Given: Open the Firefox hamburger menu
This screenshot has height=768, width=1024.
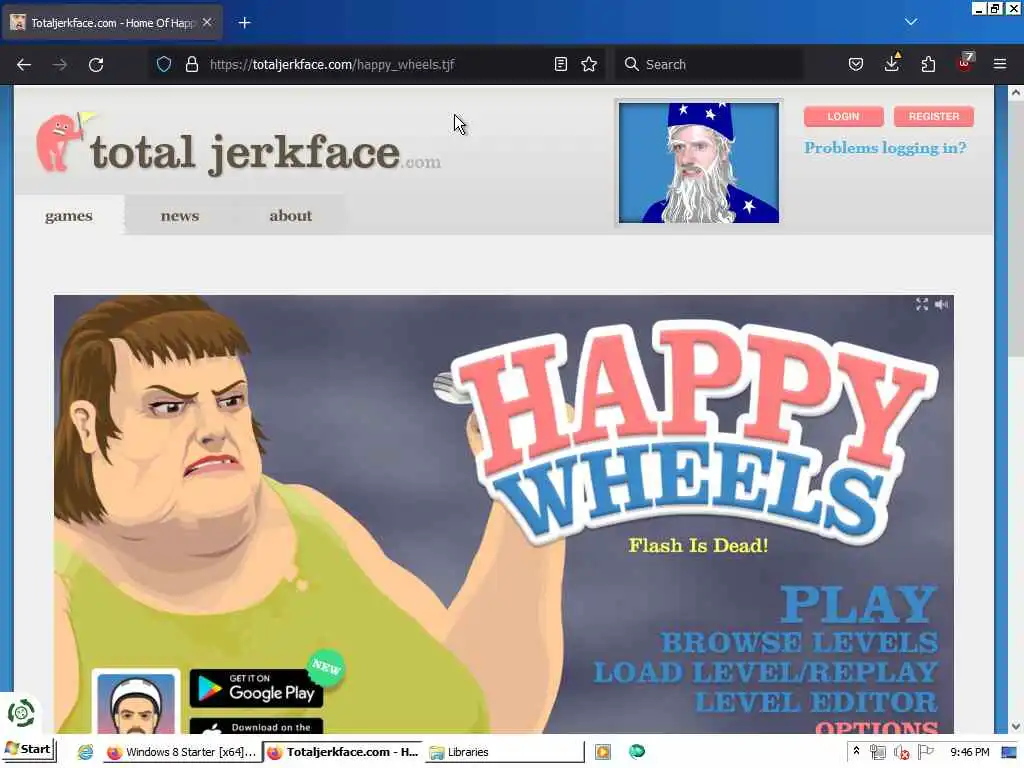Looking at the screenshot, I should tap(1000, 64).
